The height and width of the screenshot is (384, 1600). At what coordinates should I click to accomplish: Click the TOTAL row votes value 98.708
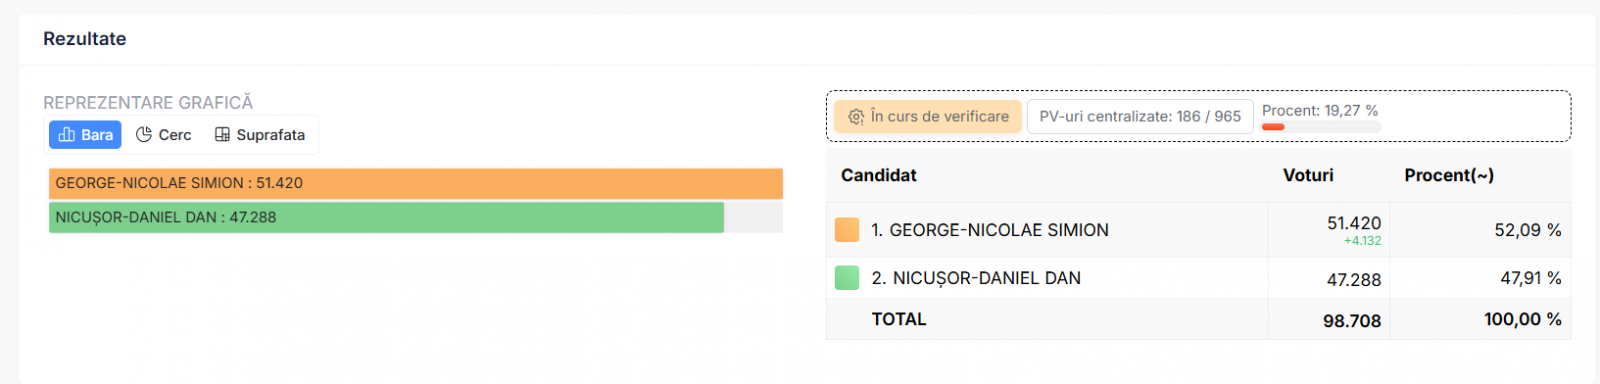[1352, 321]
